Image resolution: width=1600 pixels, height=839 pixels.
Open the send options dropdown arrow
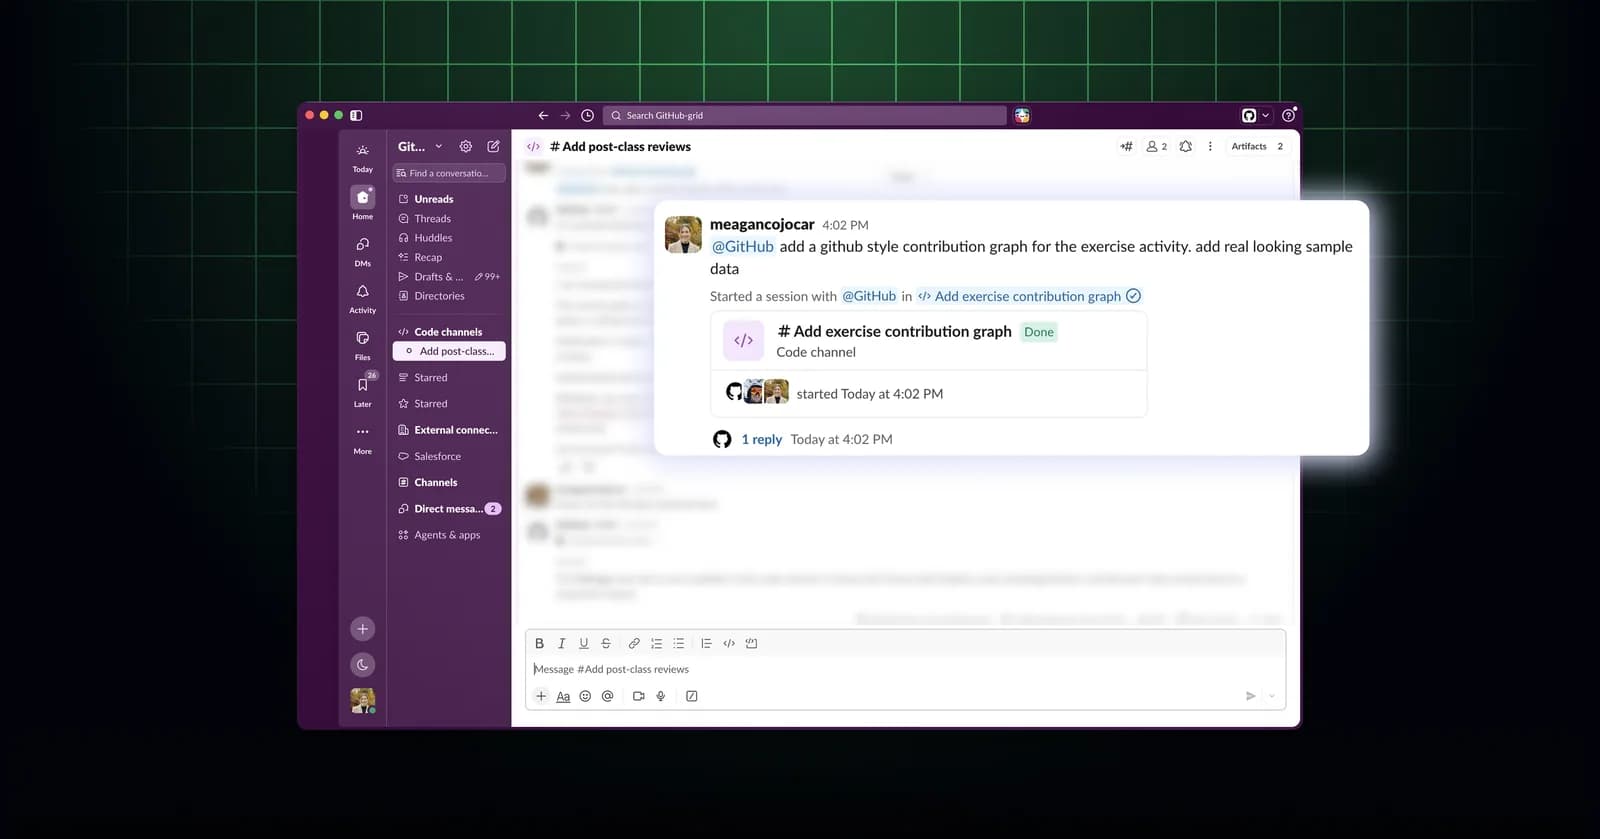[x=1272, y=696]
